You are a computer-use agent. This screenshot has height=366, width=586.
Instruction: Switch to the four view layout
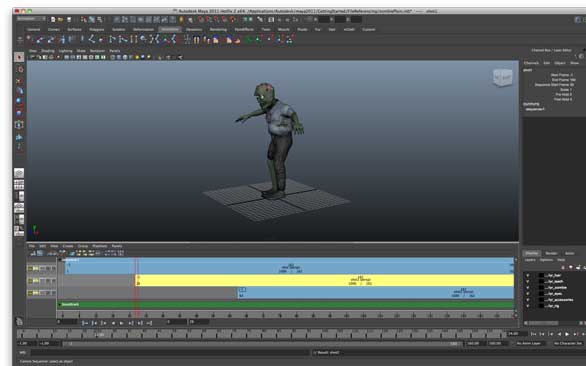(x=19, y=184)
